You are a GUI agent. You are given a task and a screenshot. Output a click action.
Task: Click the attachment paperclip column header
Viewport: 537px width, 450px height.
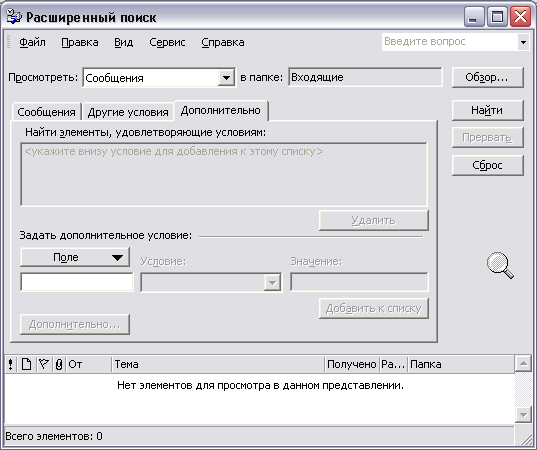(59, 364)
